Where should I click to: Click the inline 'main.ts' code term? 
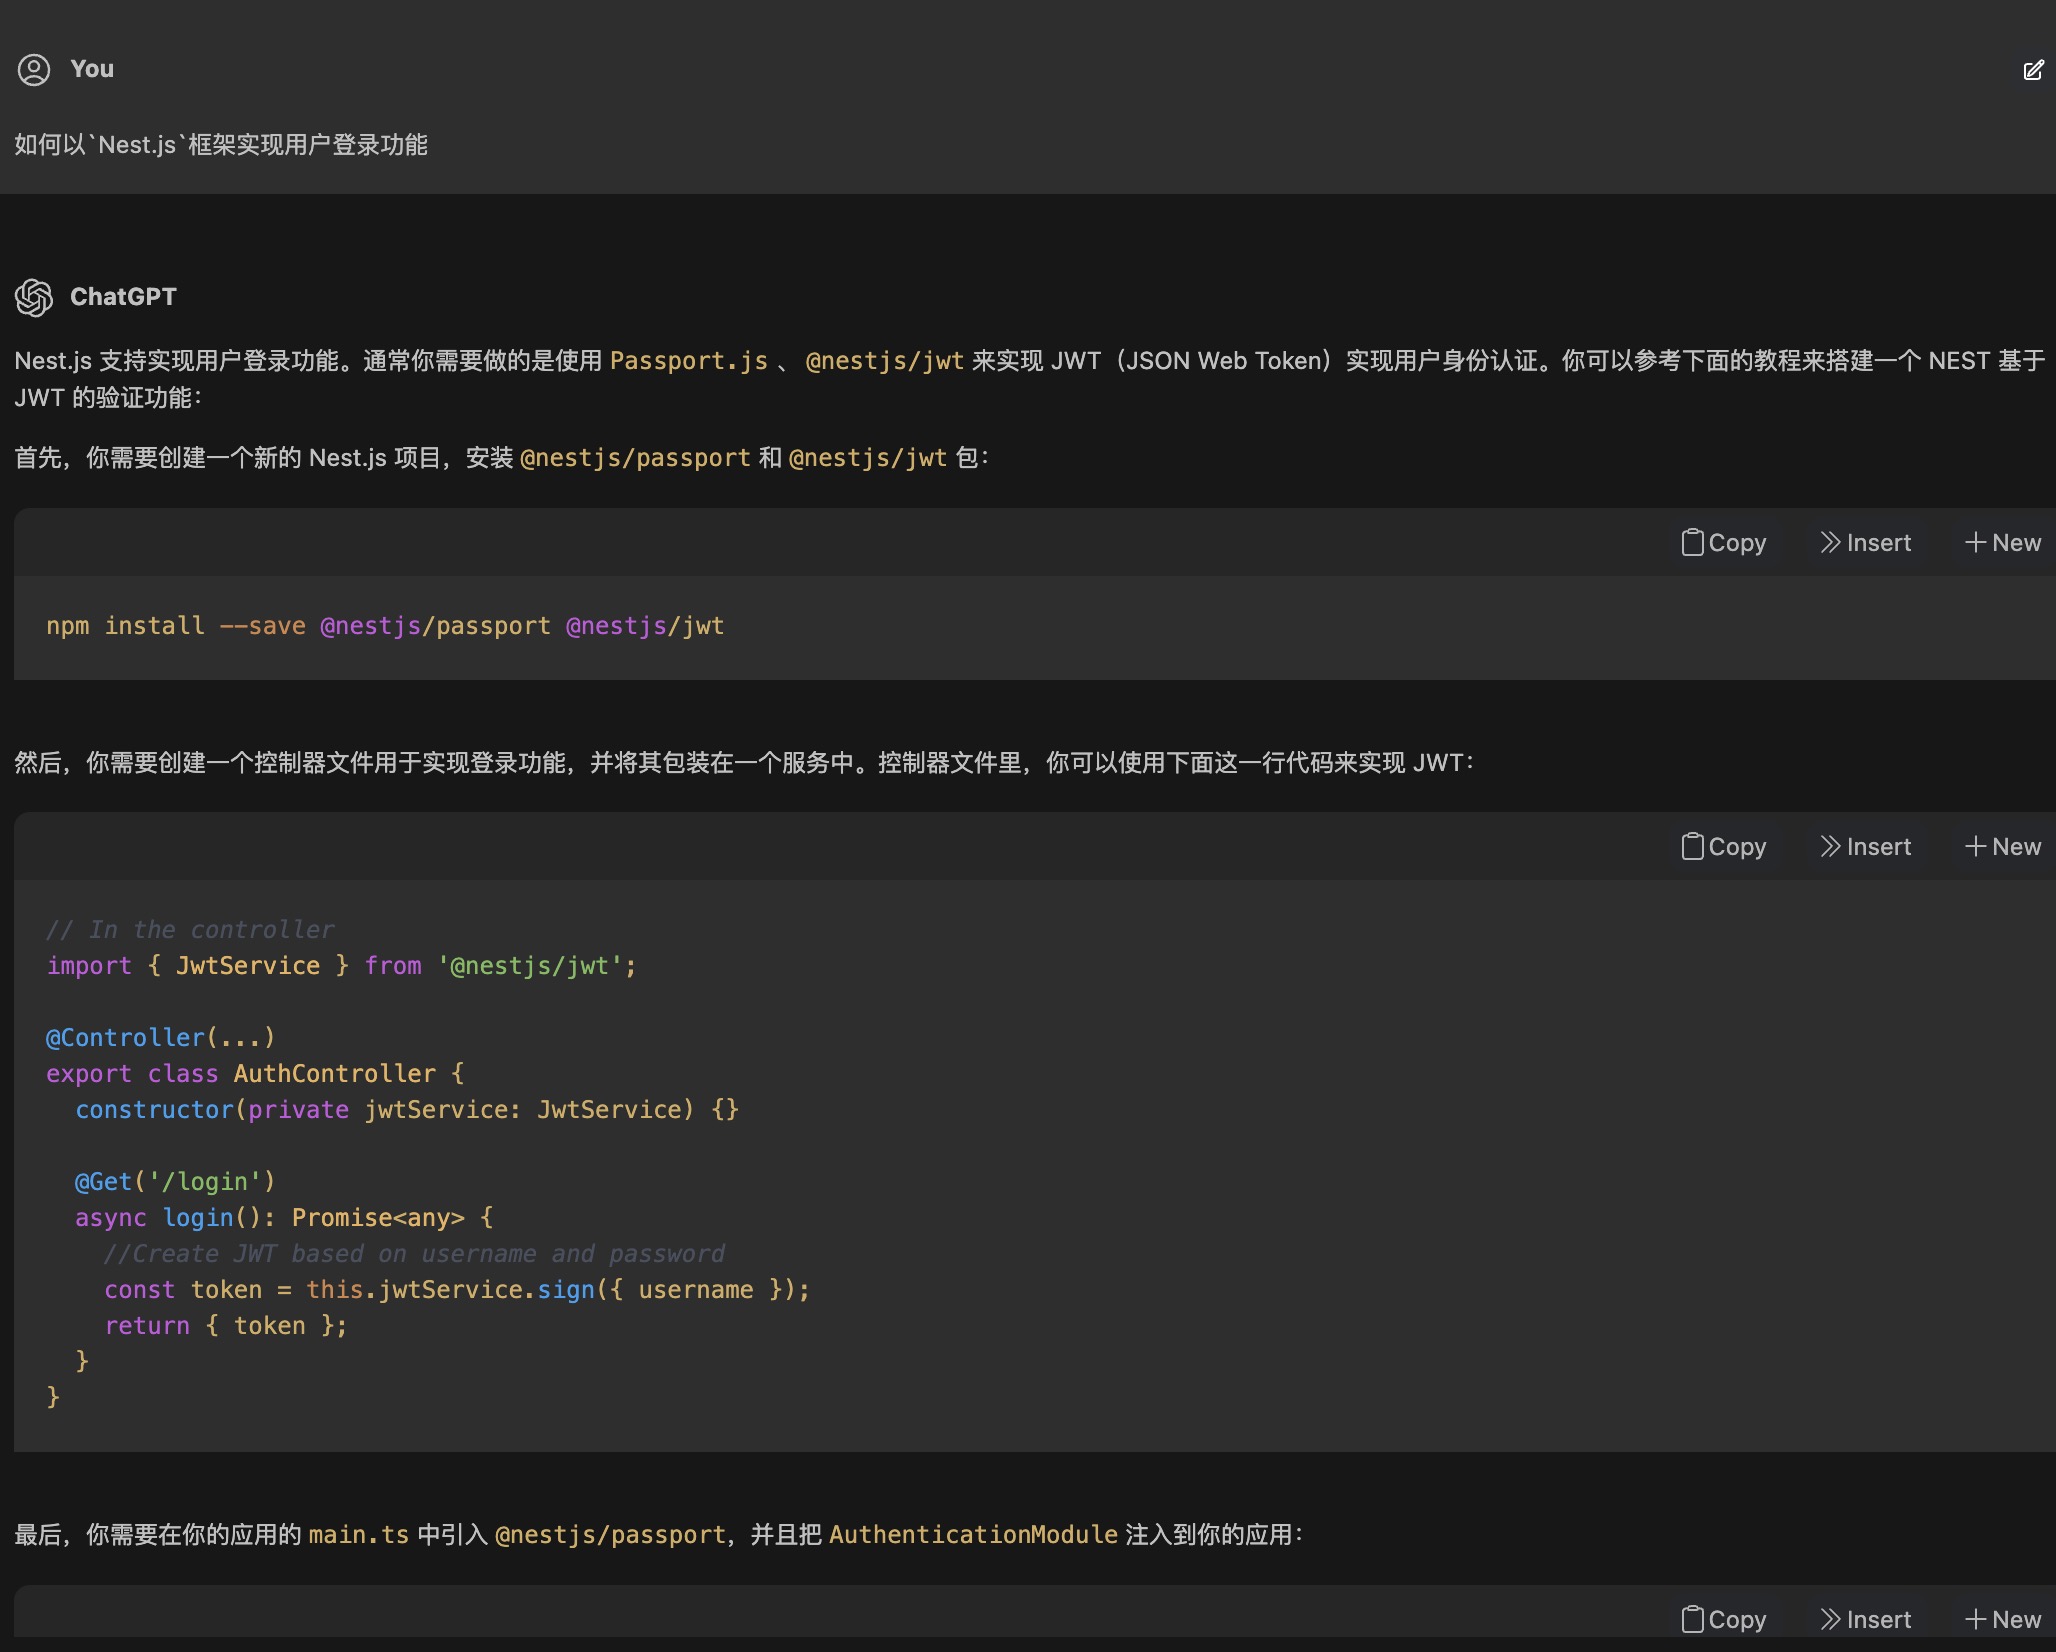(359, 1535)
